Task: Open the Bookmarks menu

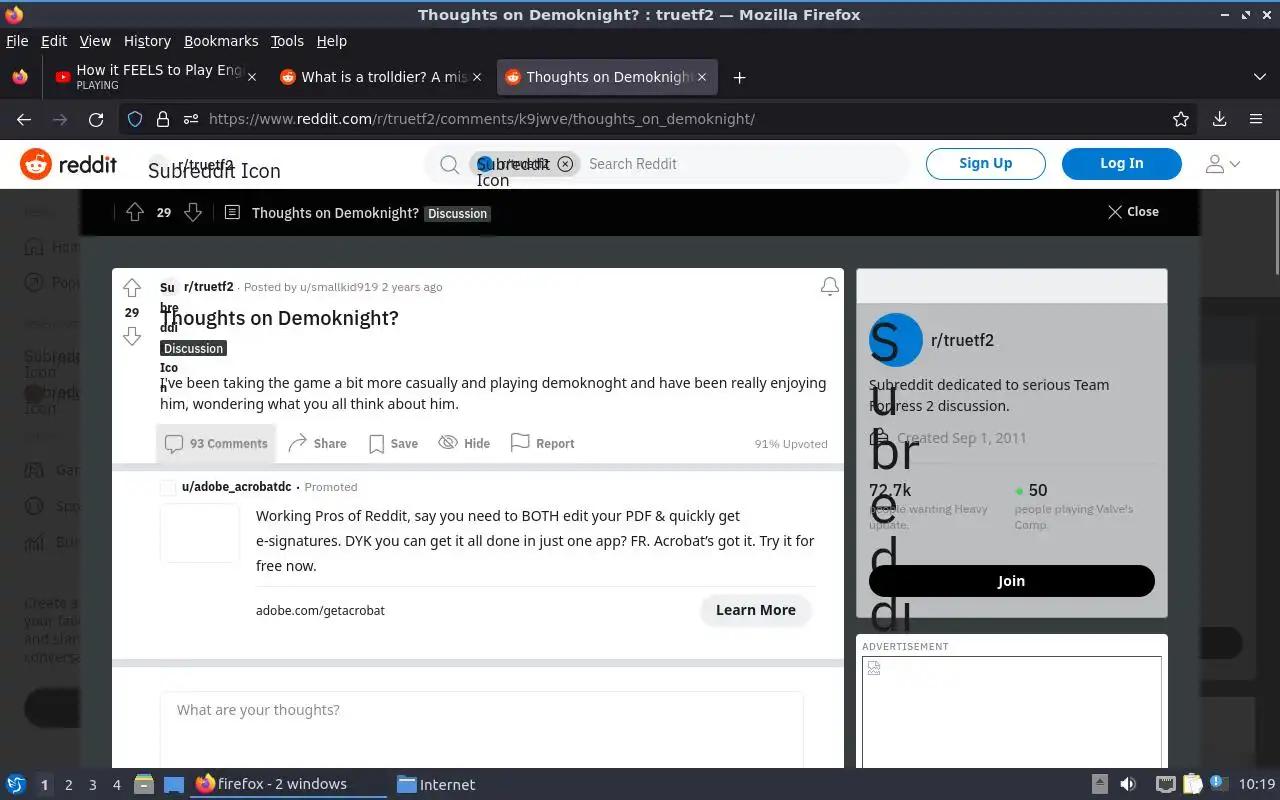Action: pos(221,41)
